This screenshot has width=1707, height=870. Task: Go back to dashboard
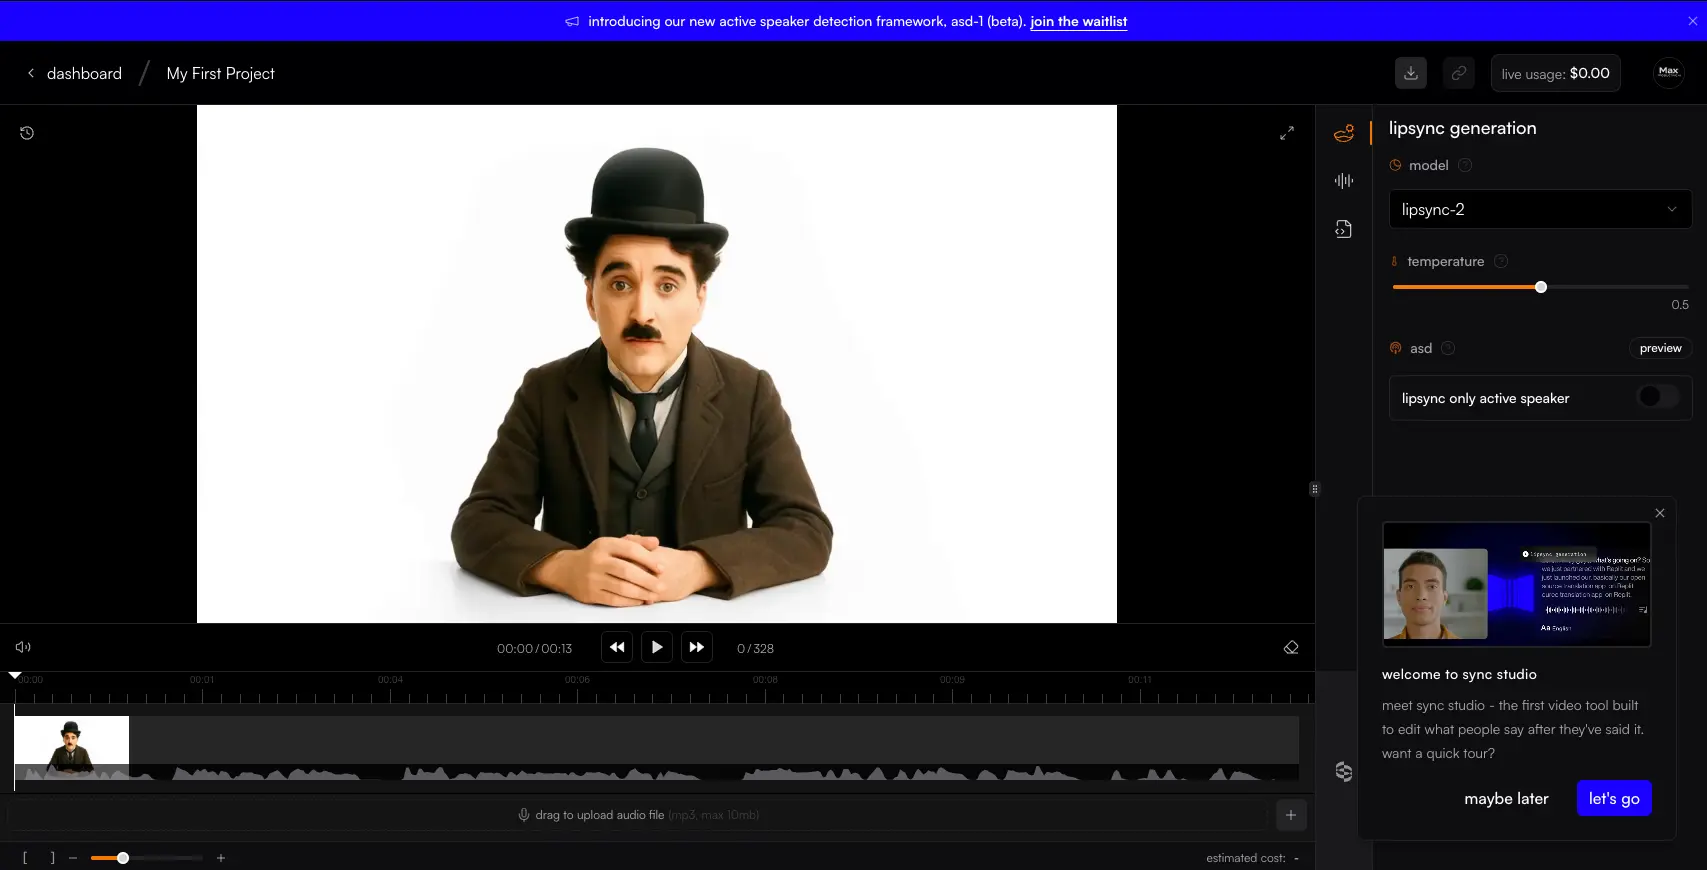[x=75, y=73]
